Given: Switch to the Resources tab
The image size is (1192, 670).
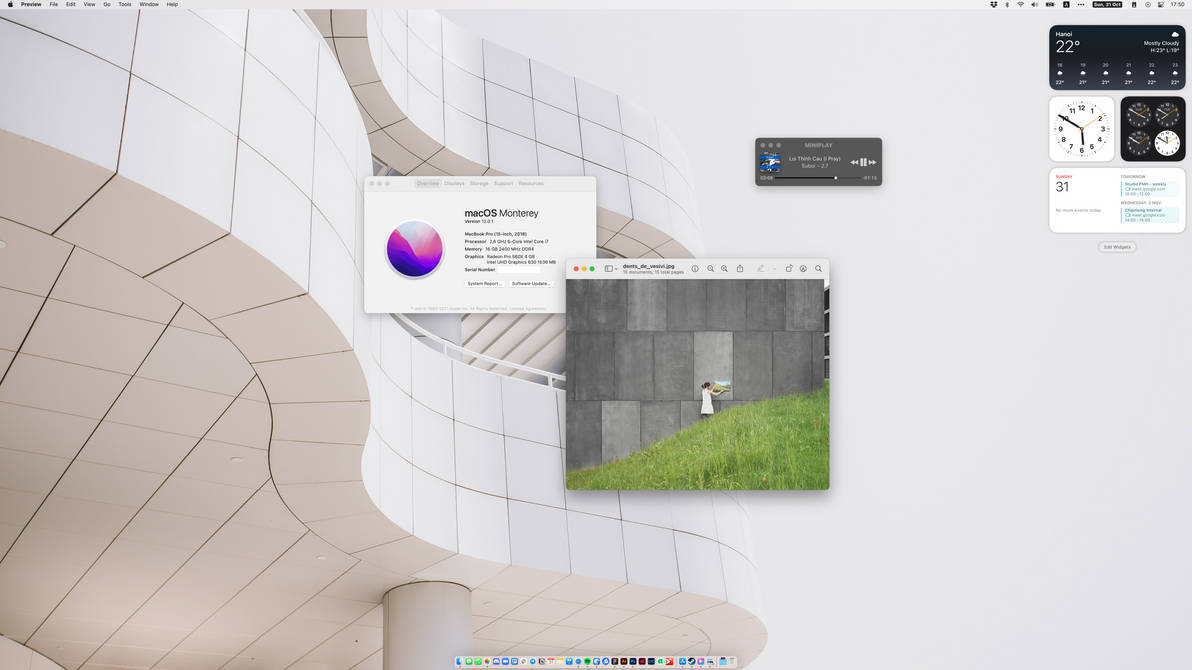Looking at the screenshot, I should click(531, 183).
